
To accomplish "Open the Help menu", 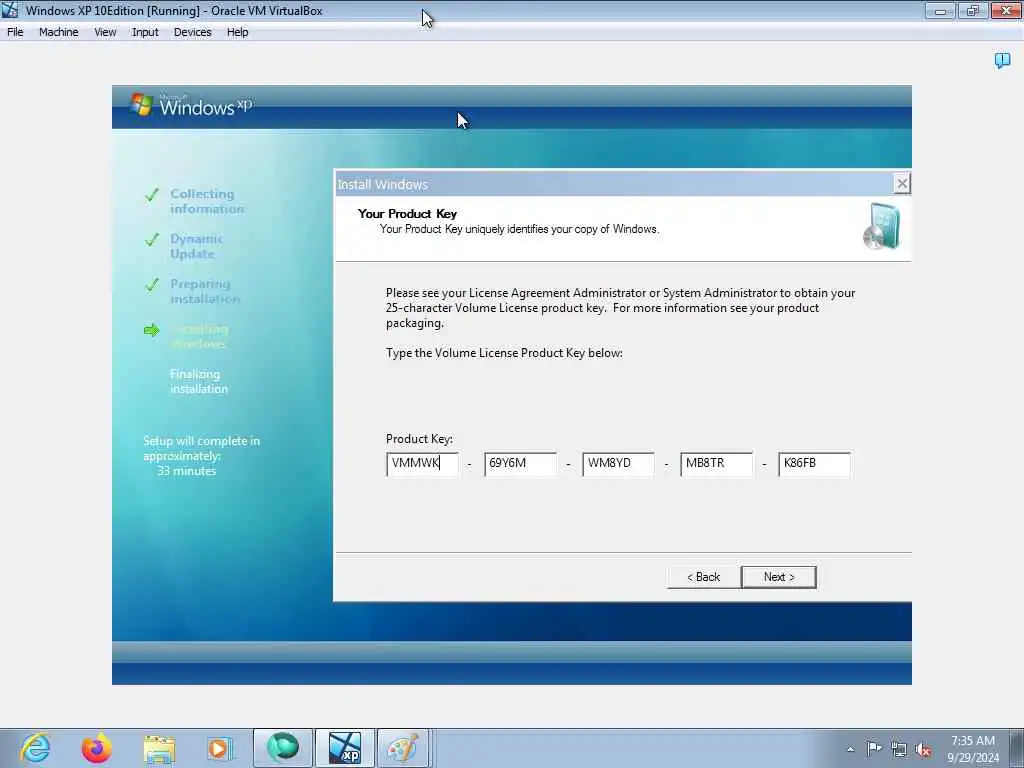I will tap(237, 32).
